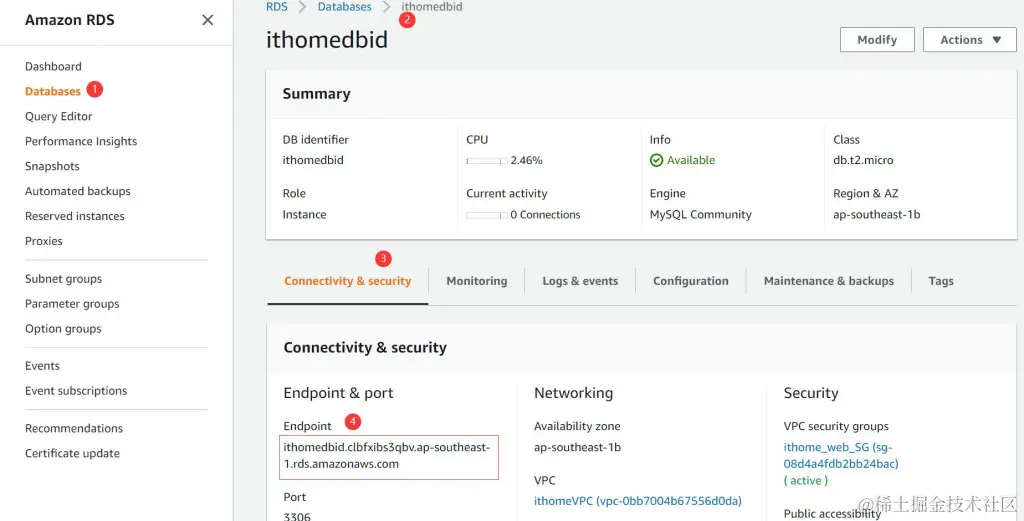
Task: Go to Performance Insights in sidebar
Action: (81, 141)
